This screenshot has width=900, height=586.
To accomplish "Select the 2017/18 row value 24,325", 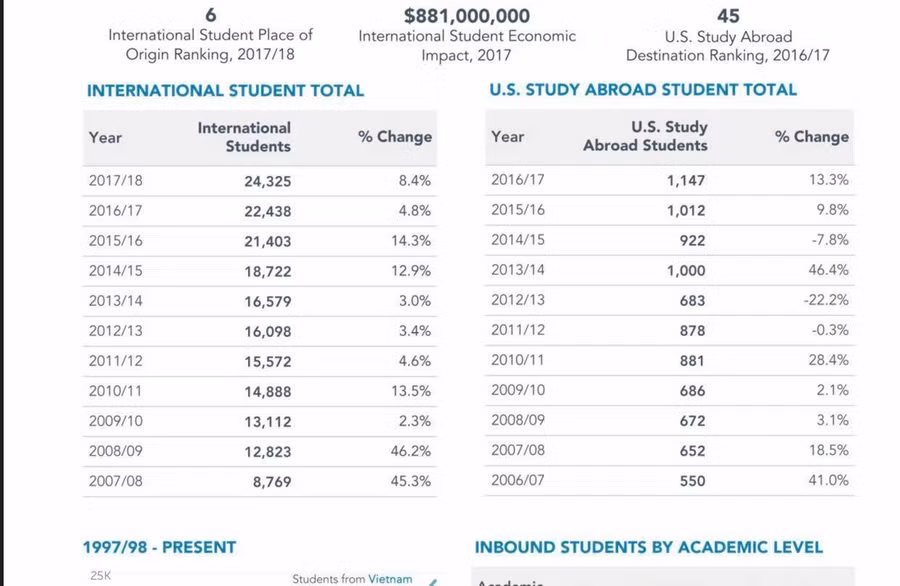I will coord(267,181).
